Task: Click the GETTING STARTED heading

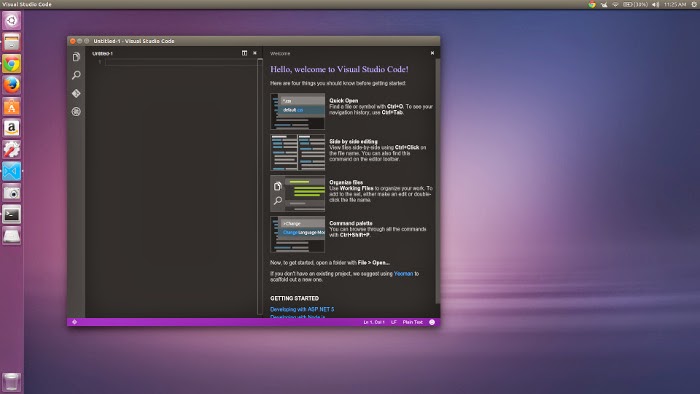Action: click(294, 299)
